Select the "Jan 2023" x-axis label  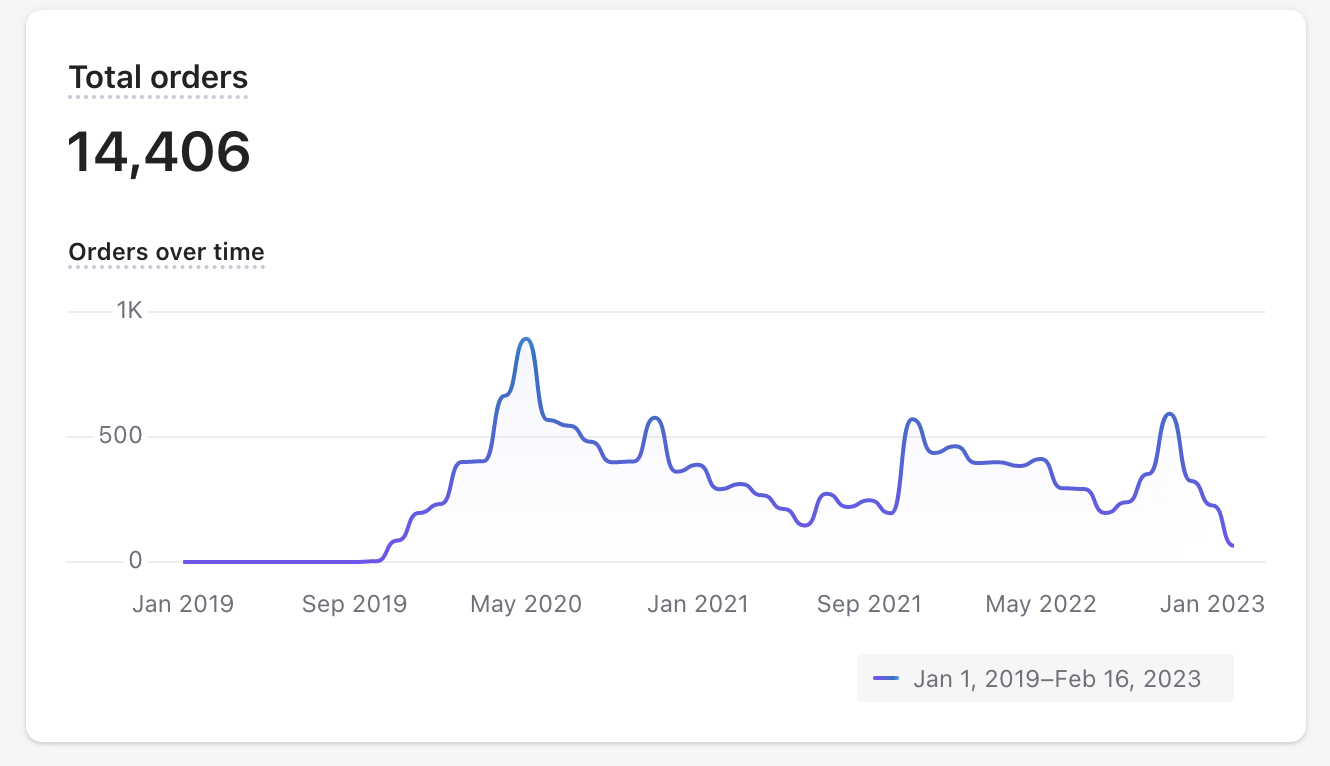click(x=1212, y=604)
